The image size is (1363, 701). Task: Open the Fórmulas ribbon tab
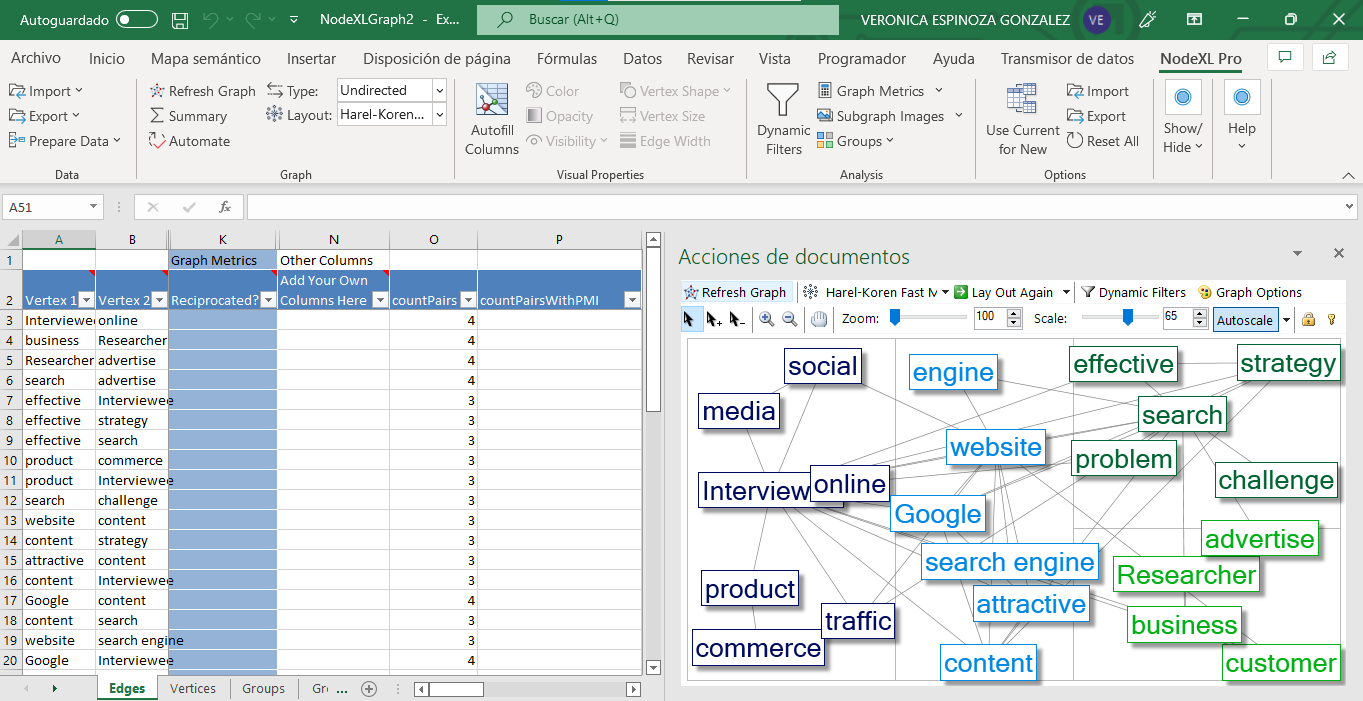[566, 59]
